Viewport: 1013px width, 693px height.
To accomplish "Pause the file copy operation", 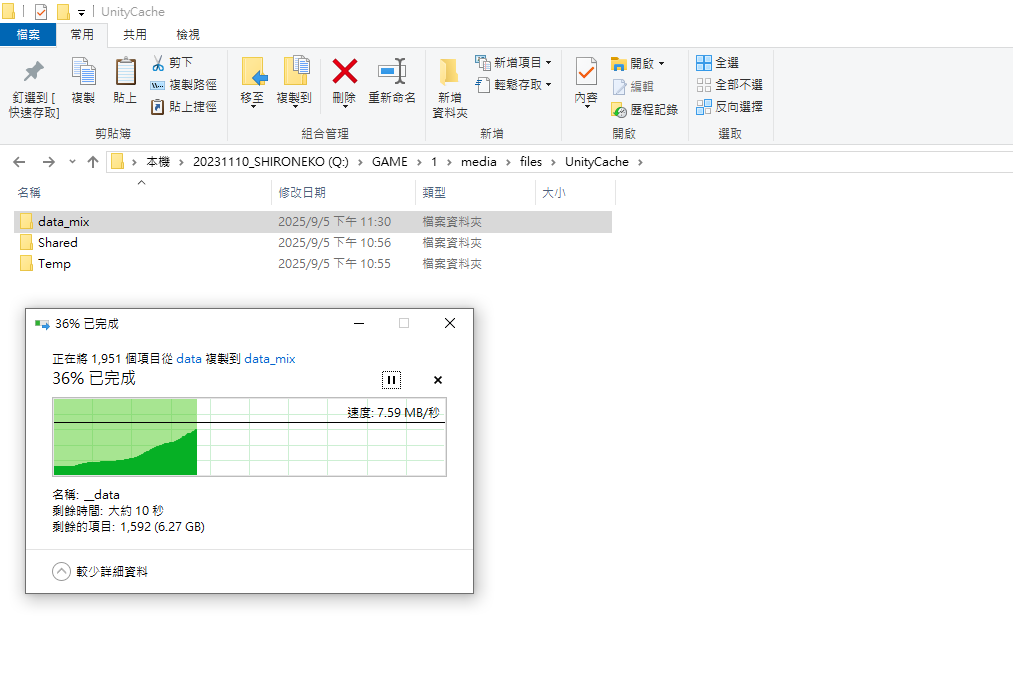I will point(392,380).
